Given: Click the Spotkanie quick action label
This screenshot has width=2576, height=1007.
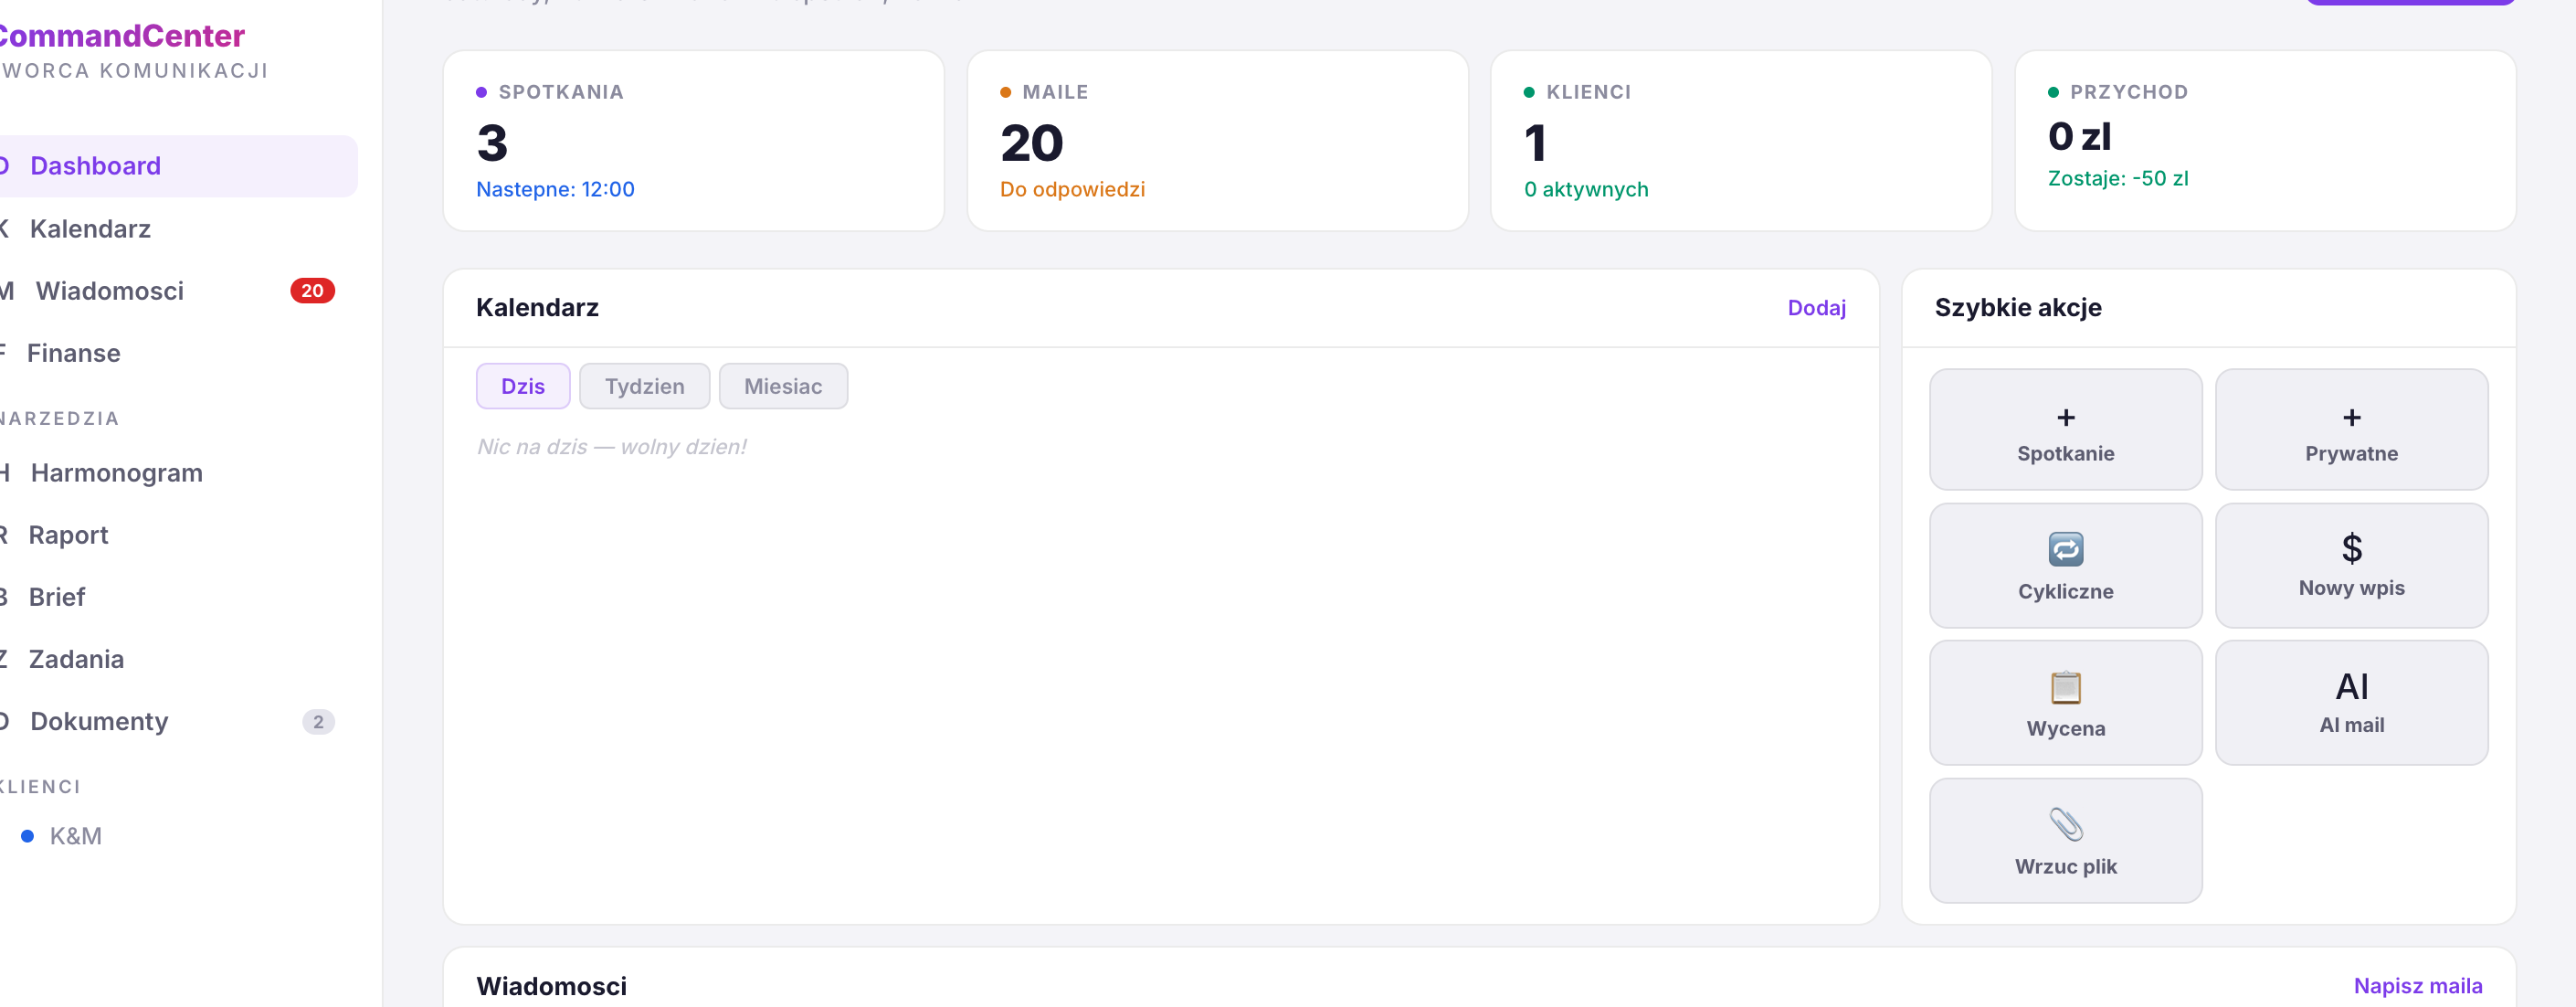Looking at the screenshot, I should 2066,453.
